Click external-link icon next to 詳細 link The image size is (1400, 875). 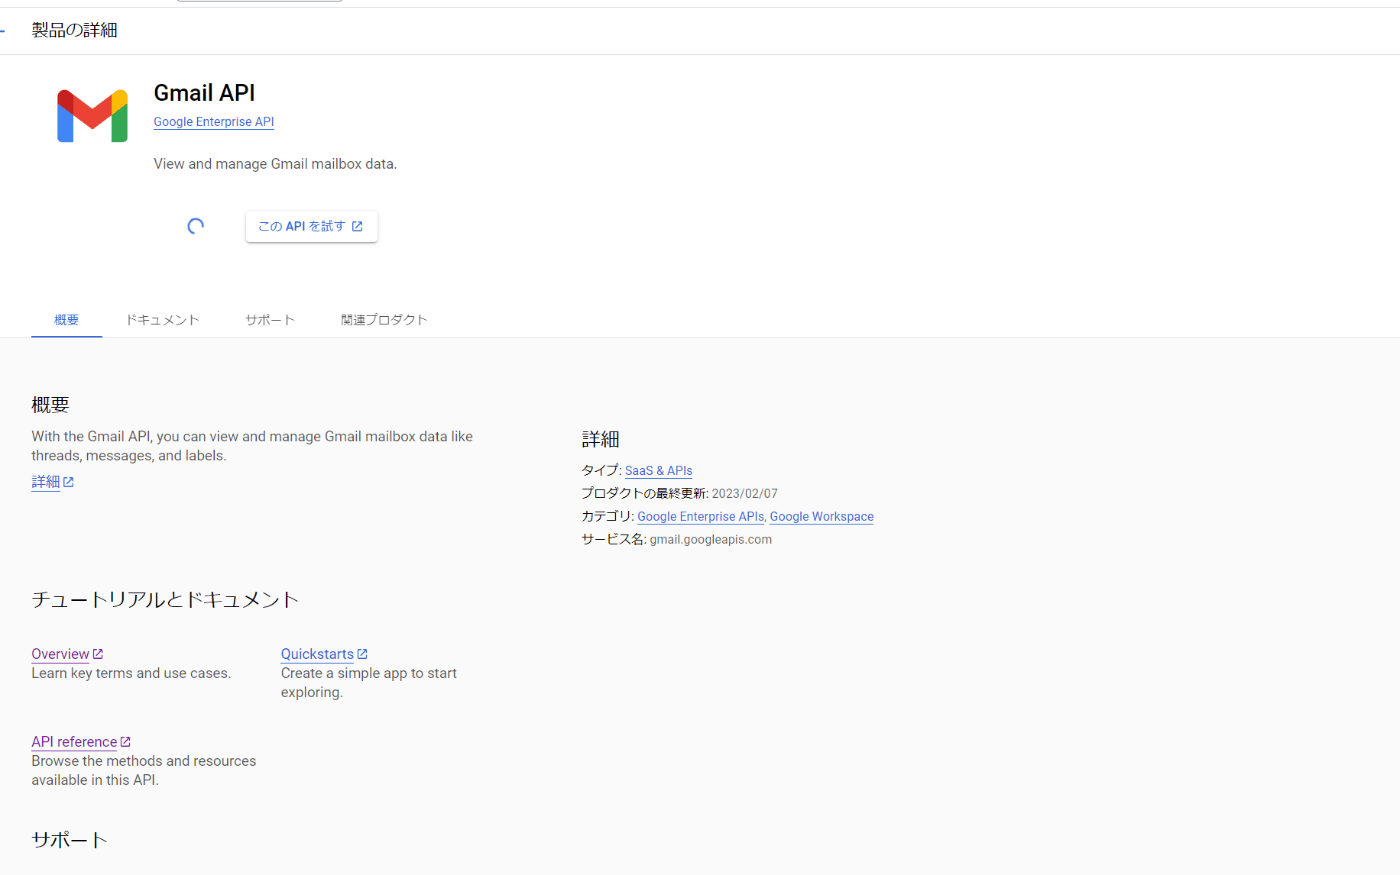pos(68,482)
